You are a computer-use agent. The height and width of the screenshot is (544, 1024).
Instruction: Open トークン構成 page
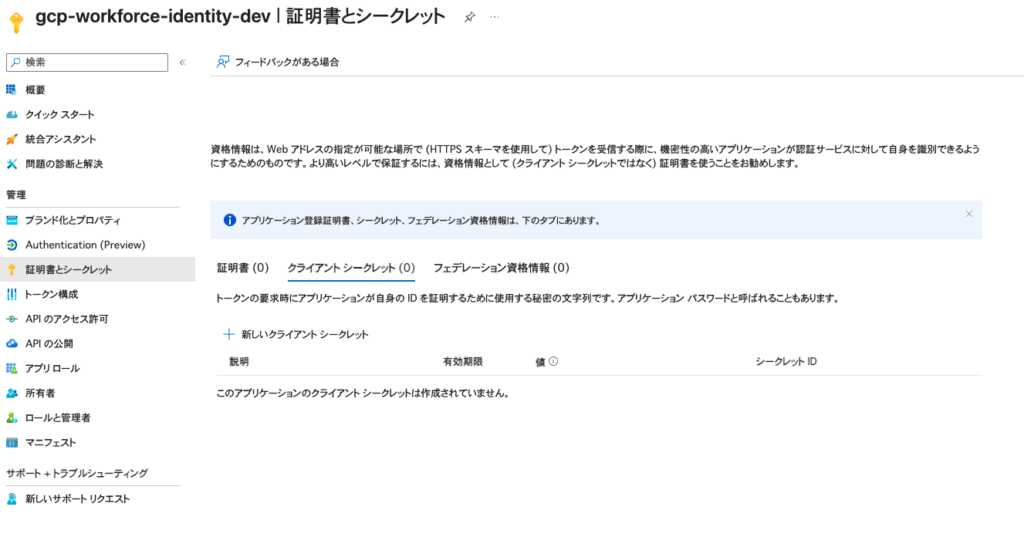[x=52, y=295]
